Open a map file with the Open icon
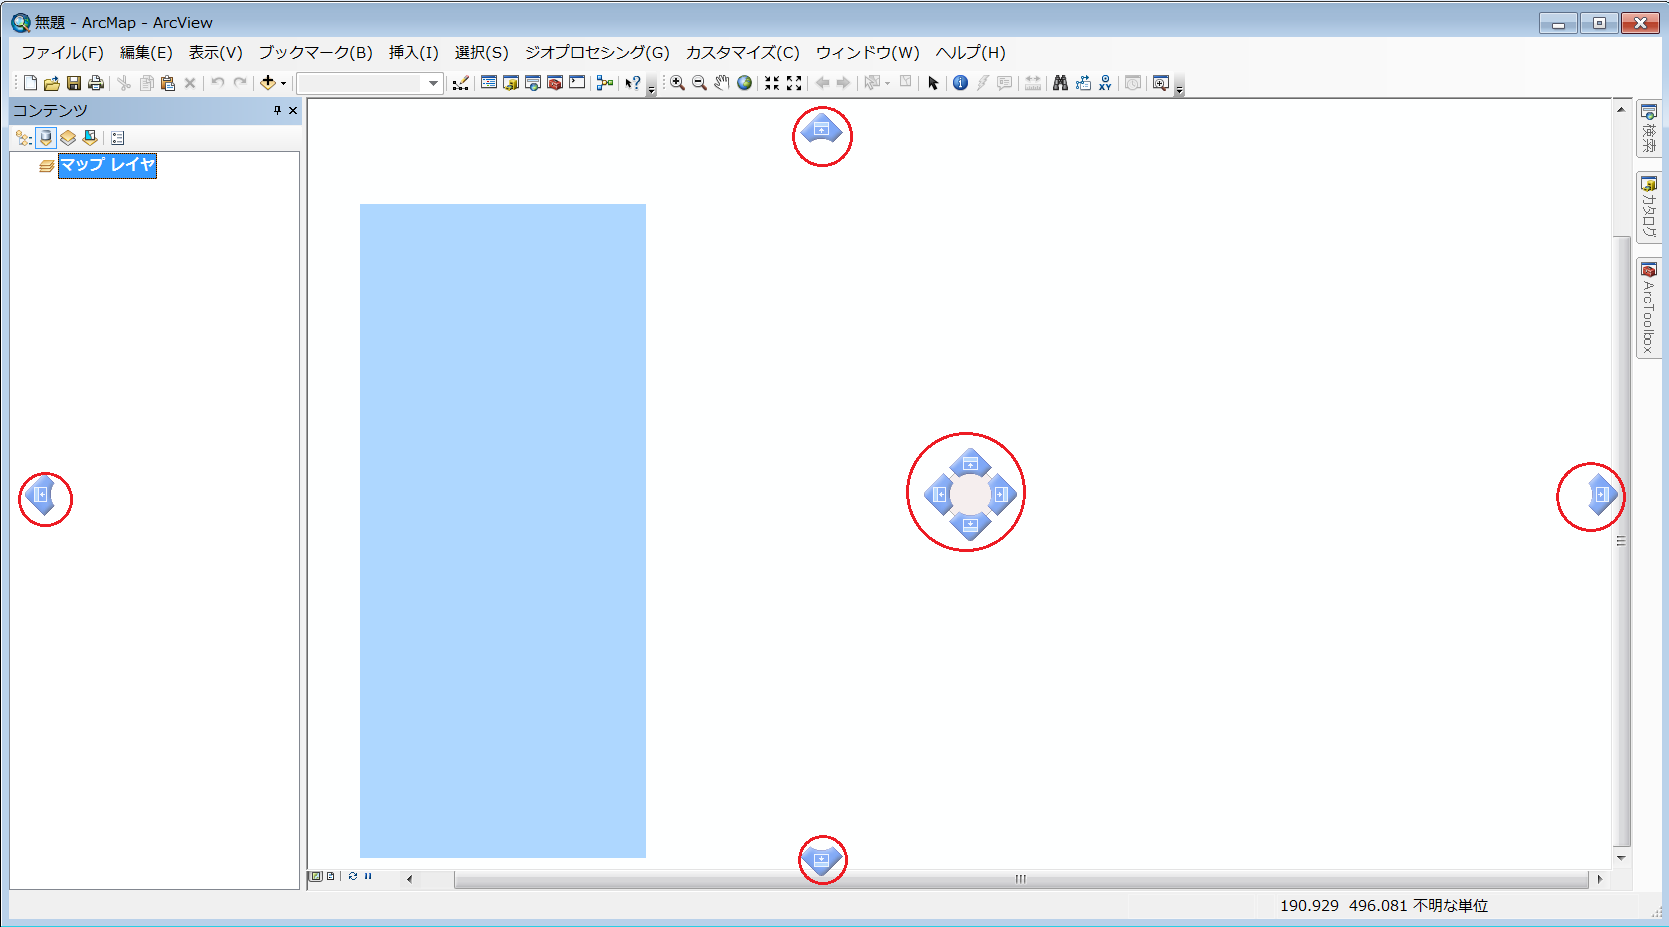The image size is (1669, 927). pyautogui.click(x=52, y=83)
